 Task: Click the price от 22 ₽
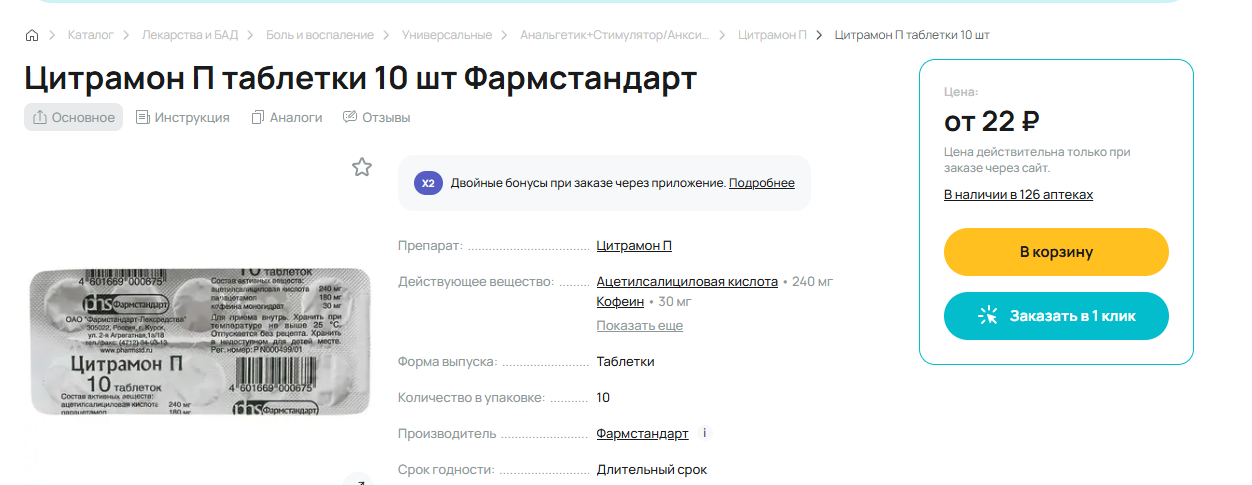[x=992, y=121]
